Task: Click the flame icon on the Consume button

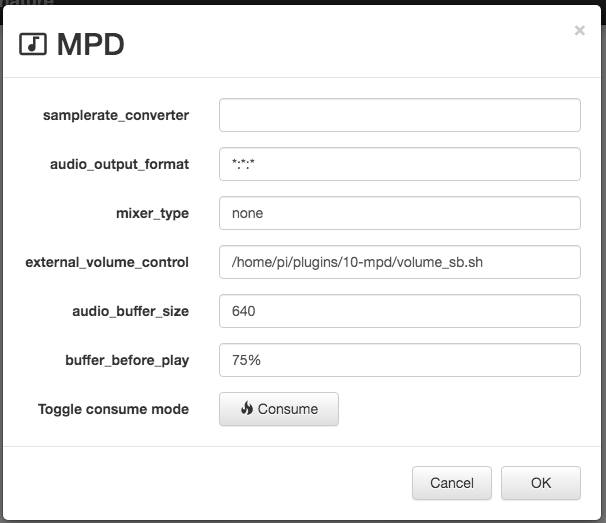Action: point(247,408)
